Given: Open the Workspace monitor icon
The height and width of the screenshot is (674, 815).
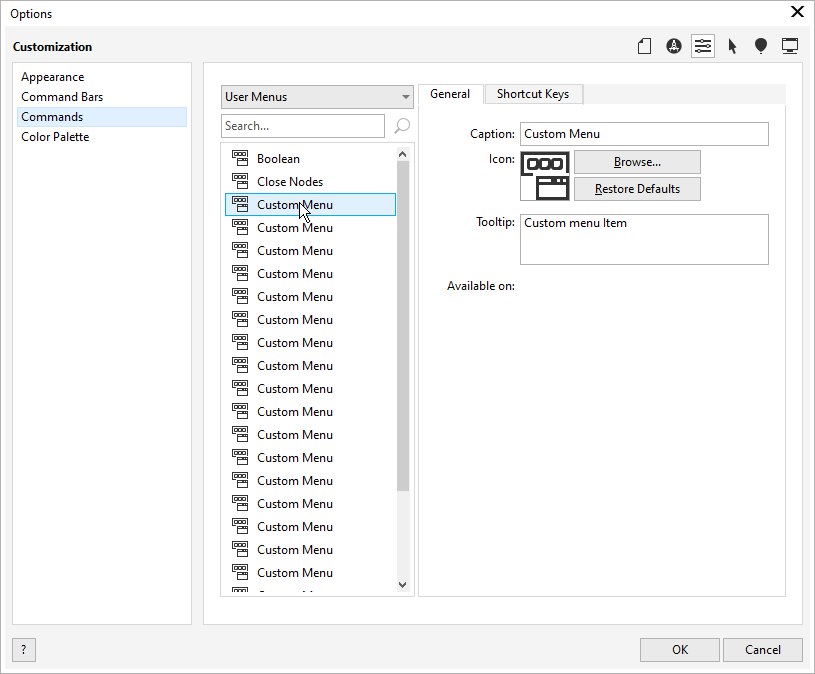Looking at the screenshot, I should [790, 46].
